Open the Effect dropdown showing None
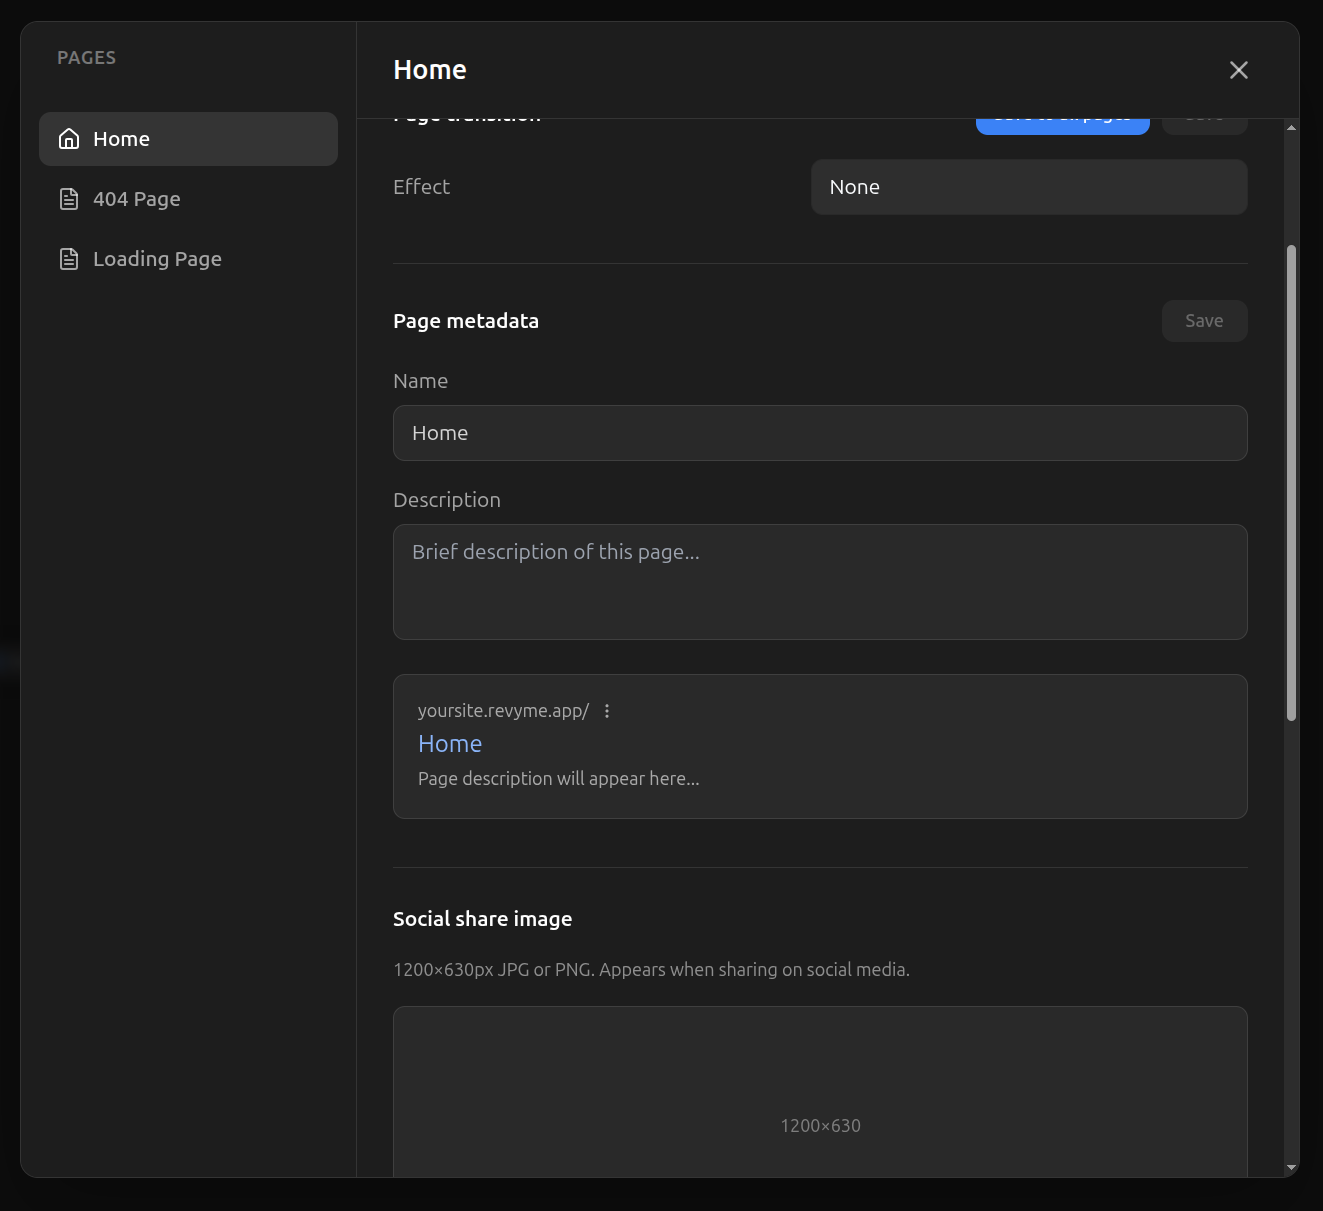Viewport: 1323px width, 1211px height. 1028,187
